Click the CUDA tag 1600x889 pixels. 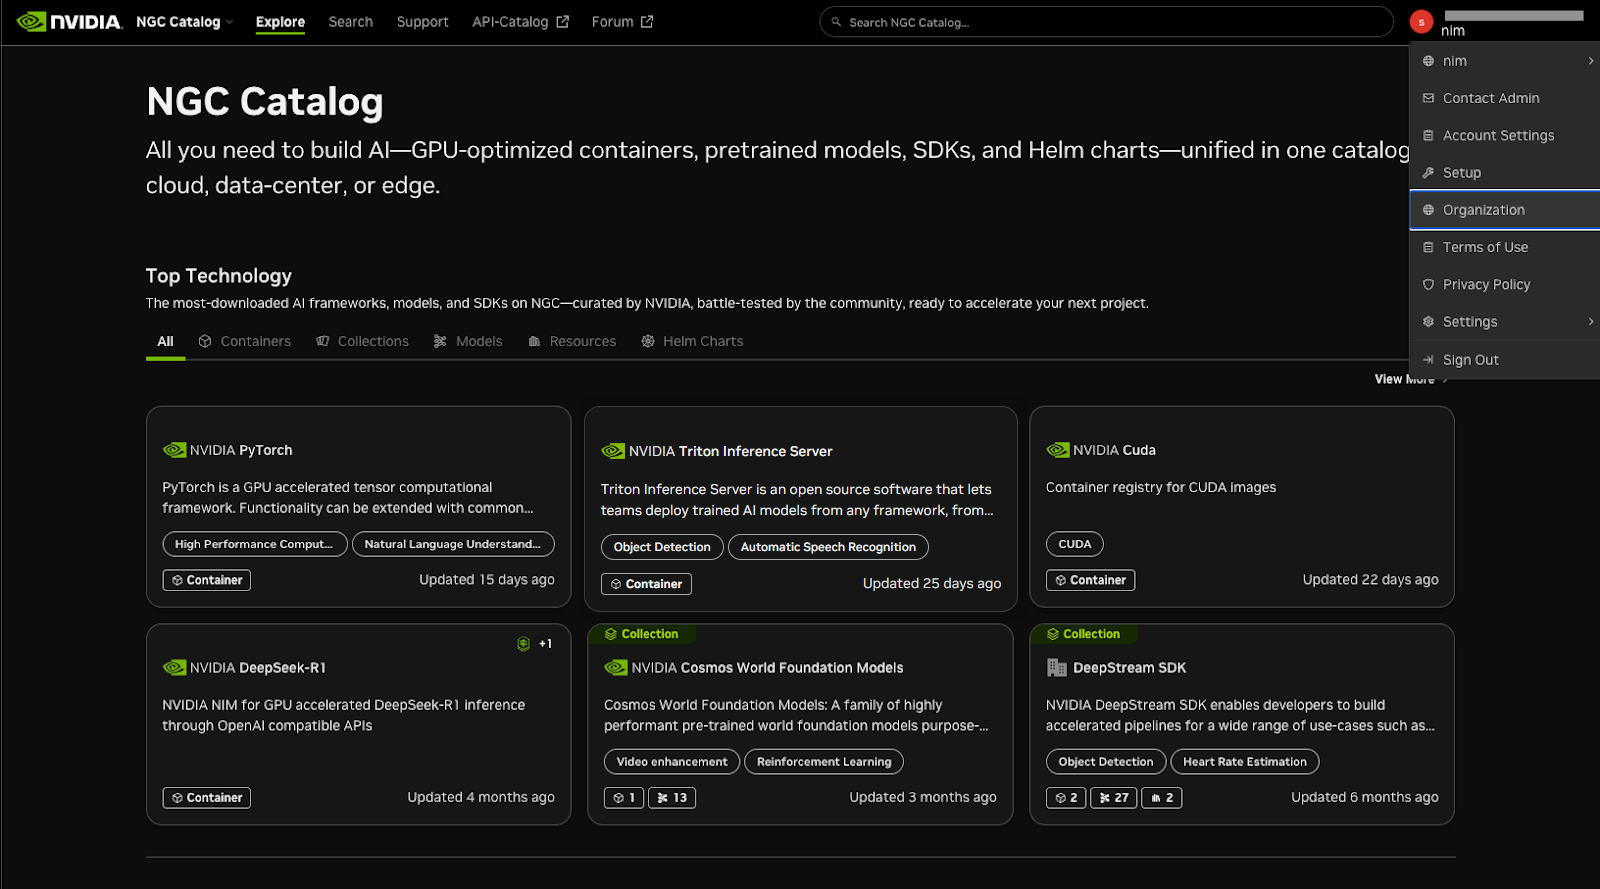coord(1075,544)
